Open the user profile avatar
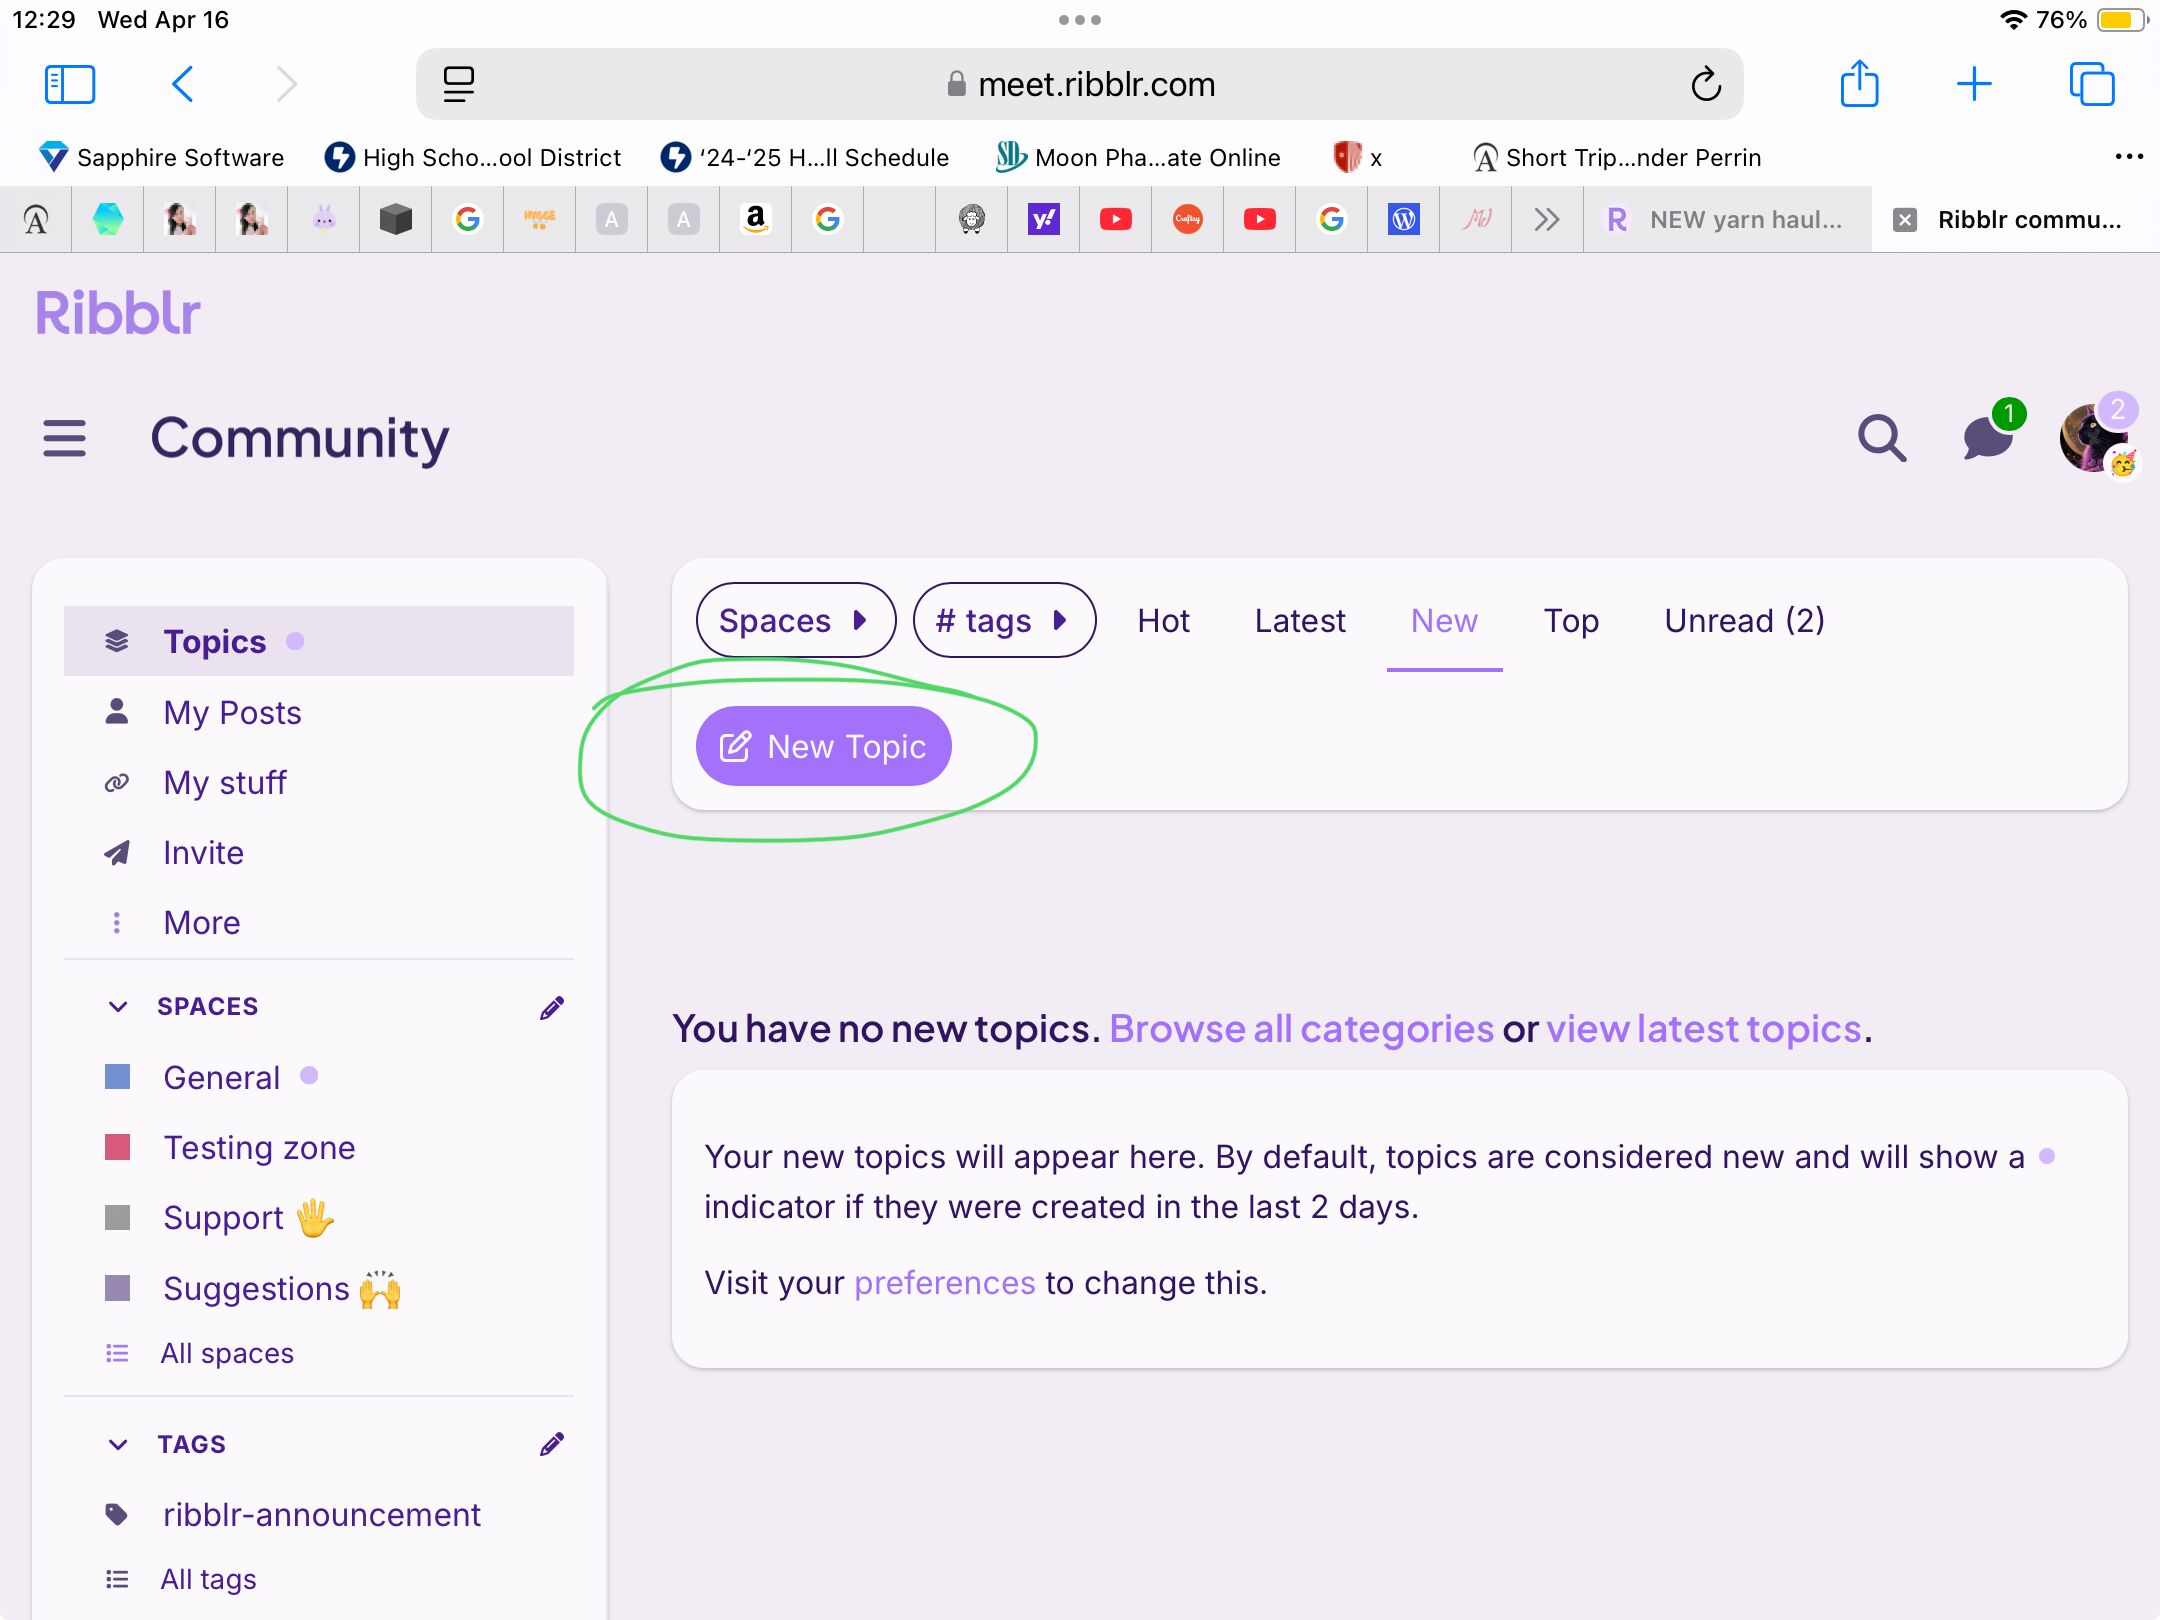The height and width of the screenshot is (1620, 2160). click(x=2094, y=438)
